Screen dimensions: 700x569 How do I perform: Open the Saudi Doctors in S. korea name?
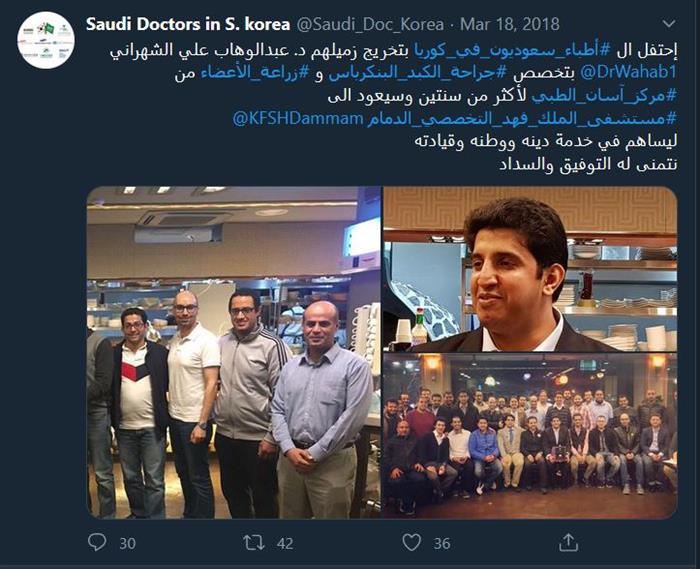(188, 24)
